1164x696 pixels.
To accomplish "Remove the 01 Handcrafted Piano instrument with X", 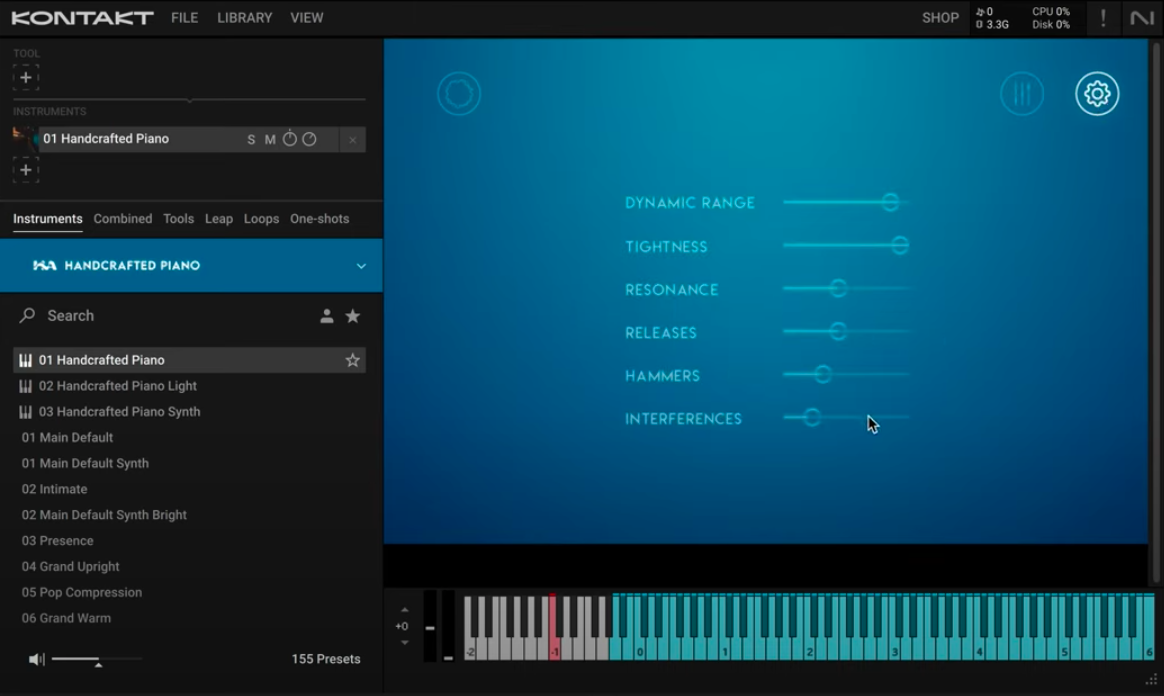I will click(x=353, y=139).
